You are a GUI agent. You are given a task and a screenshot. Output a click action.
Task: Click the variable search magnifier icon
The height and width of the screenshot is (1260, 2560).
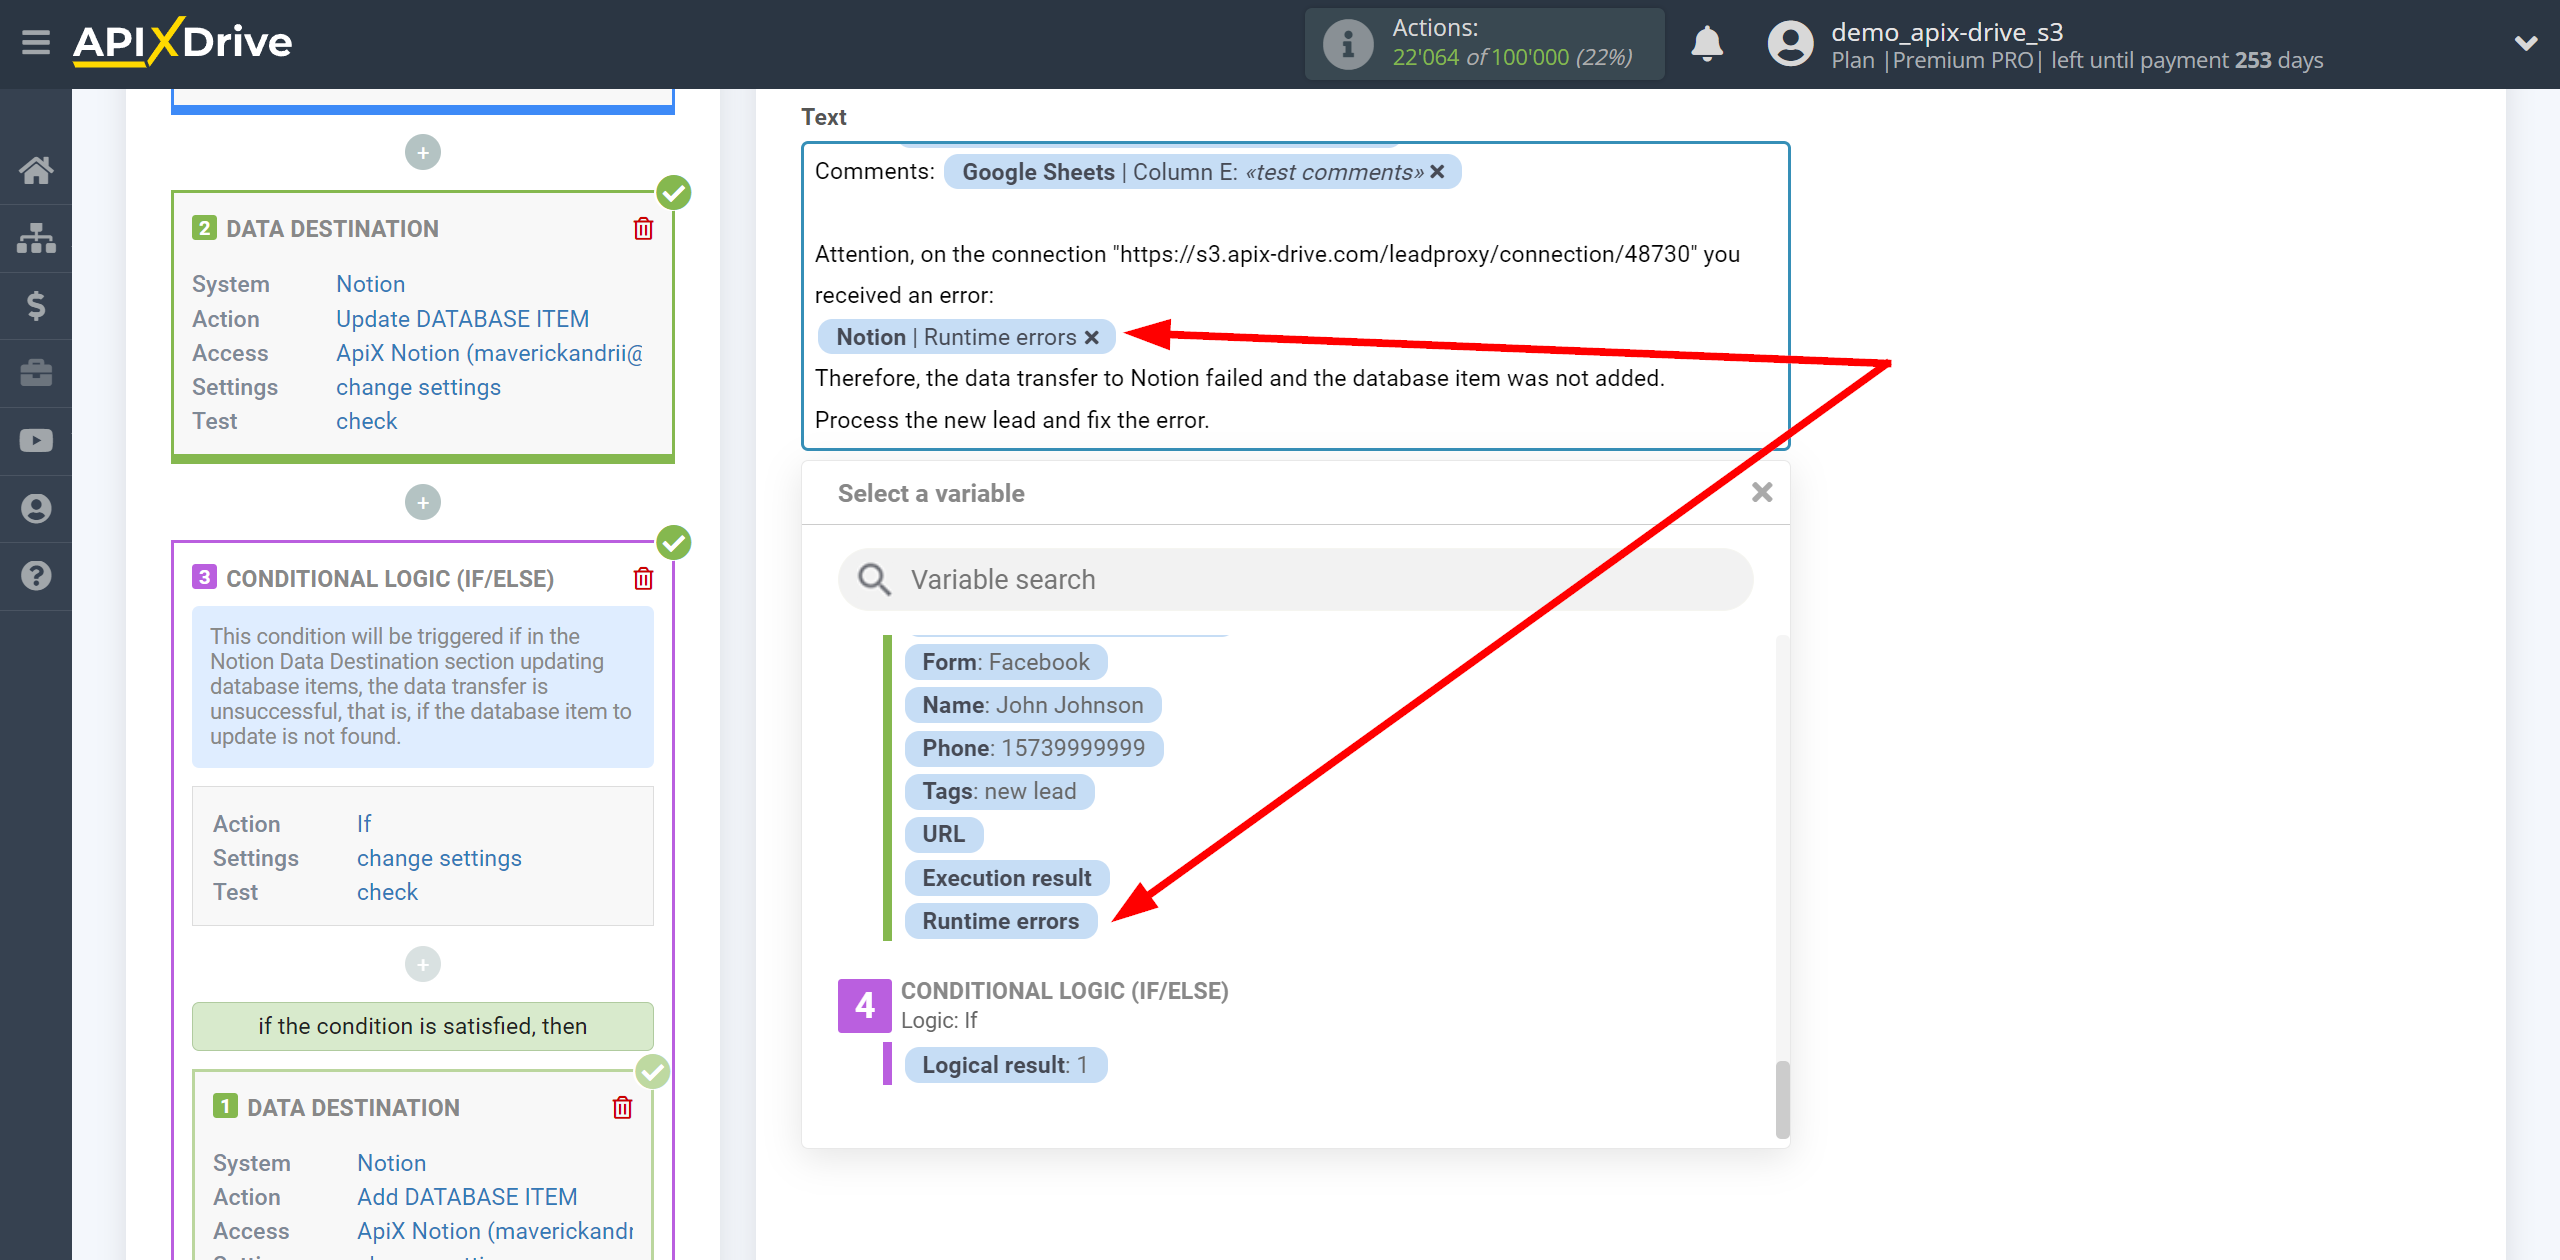[x=874, y=579]
